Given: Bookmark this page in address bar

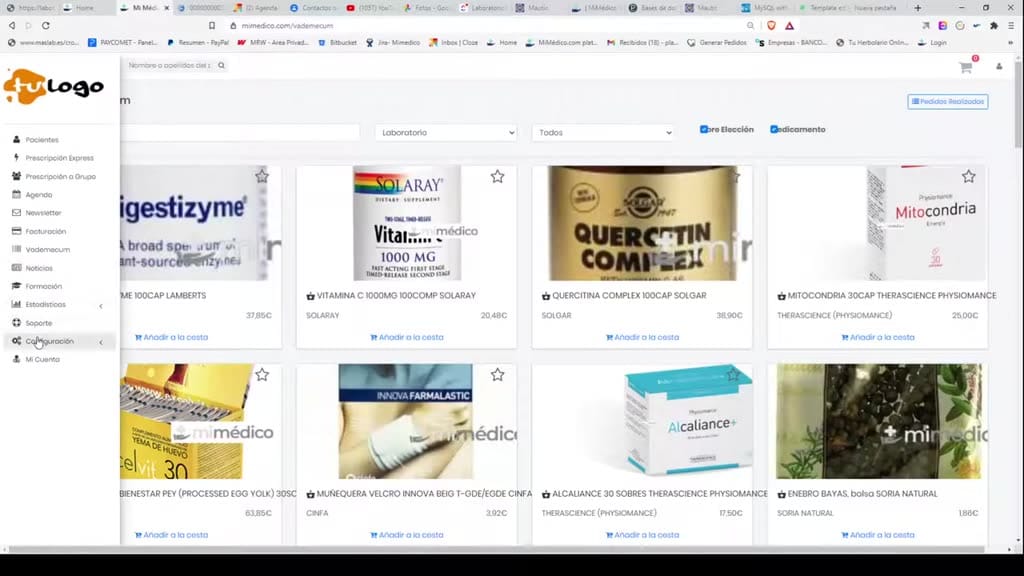Looking at the screenshot, I should pos(212,25).
